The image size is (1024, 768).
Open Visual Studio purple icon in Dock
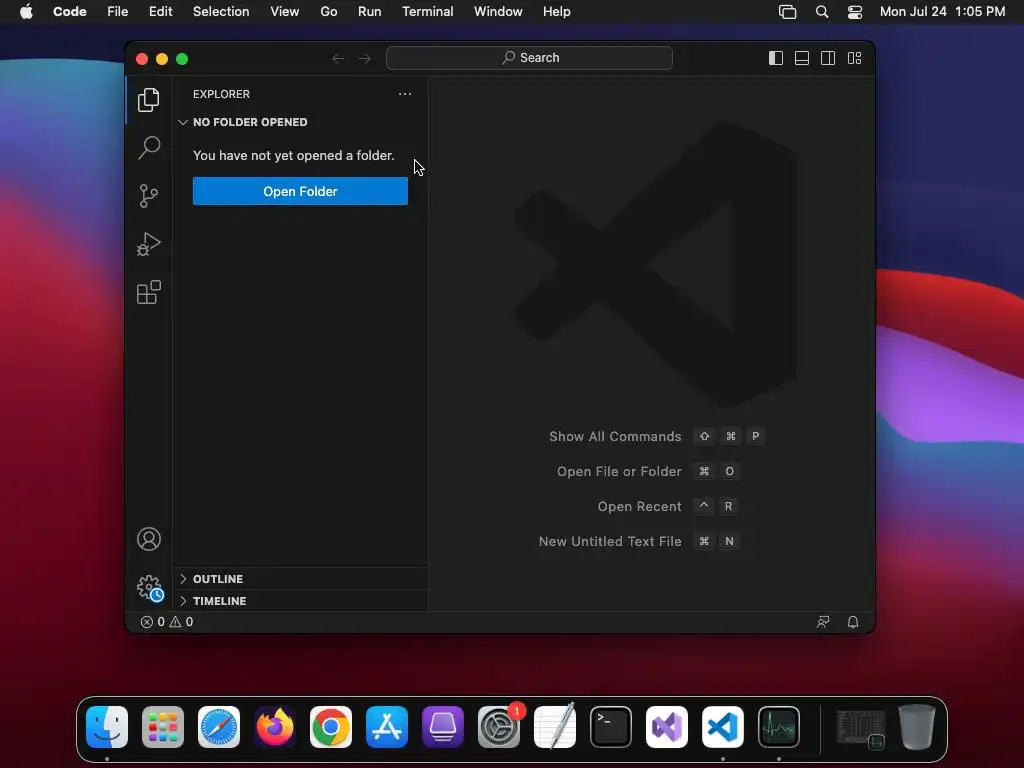pos(667,727)
